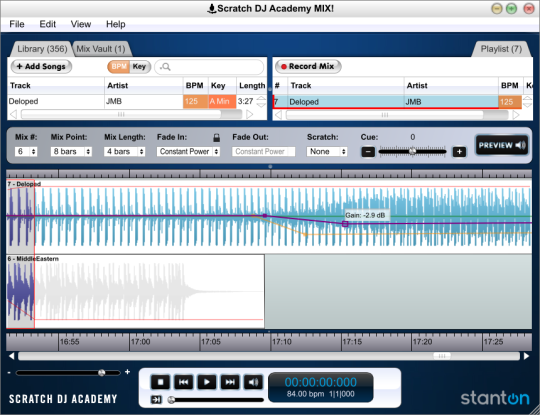
Task: Click the PREVIEW button
Action: point(502,145)
